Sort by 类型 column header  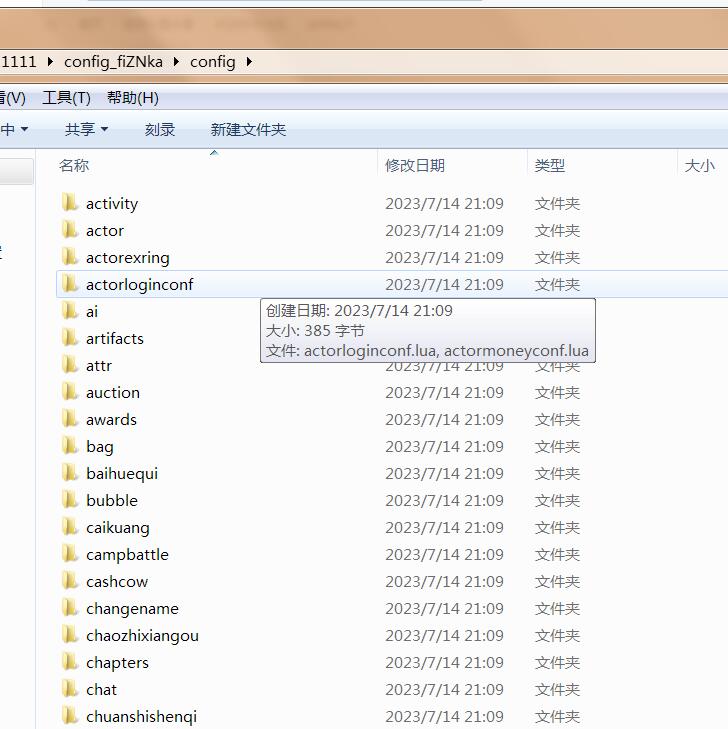click(549, 165)
